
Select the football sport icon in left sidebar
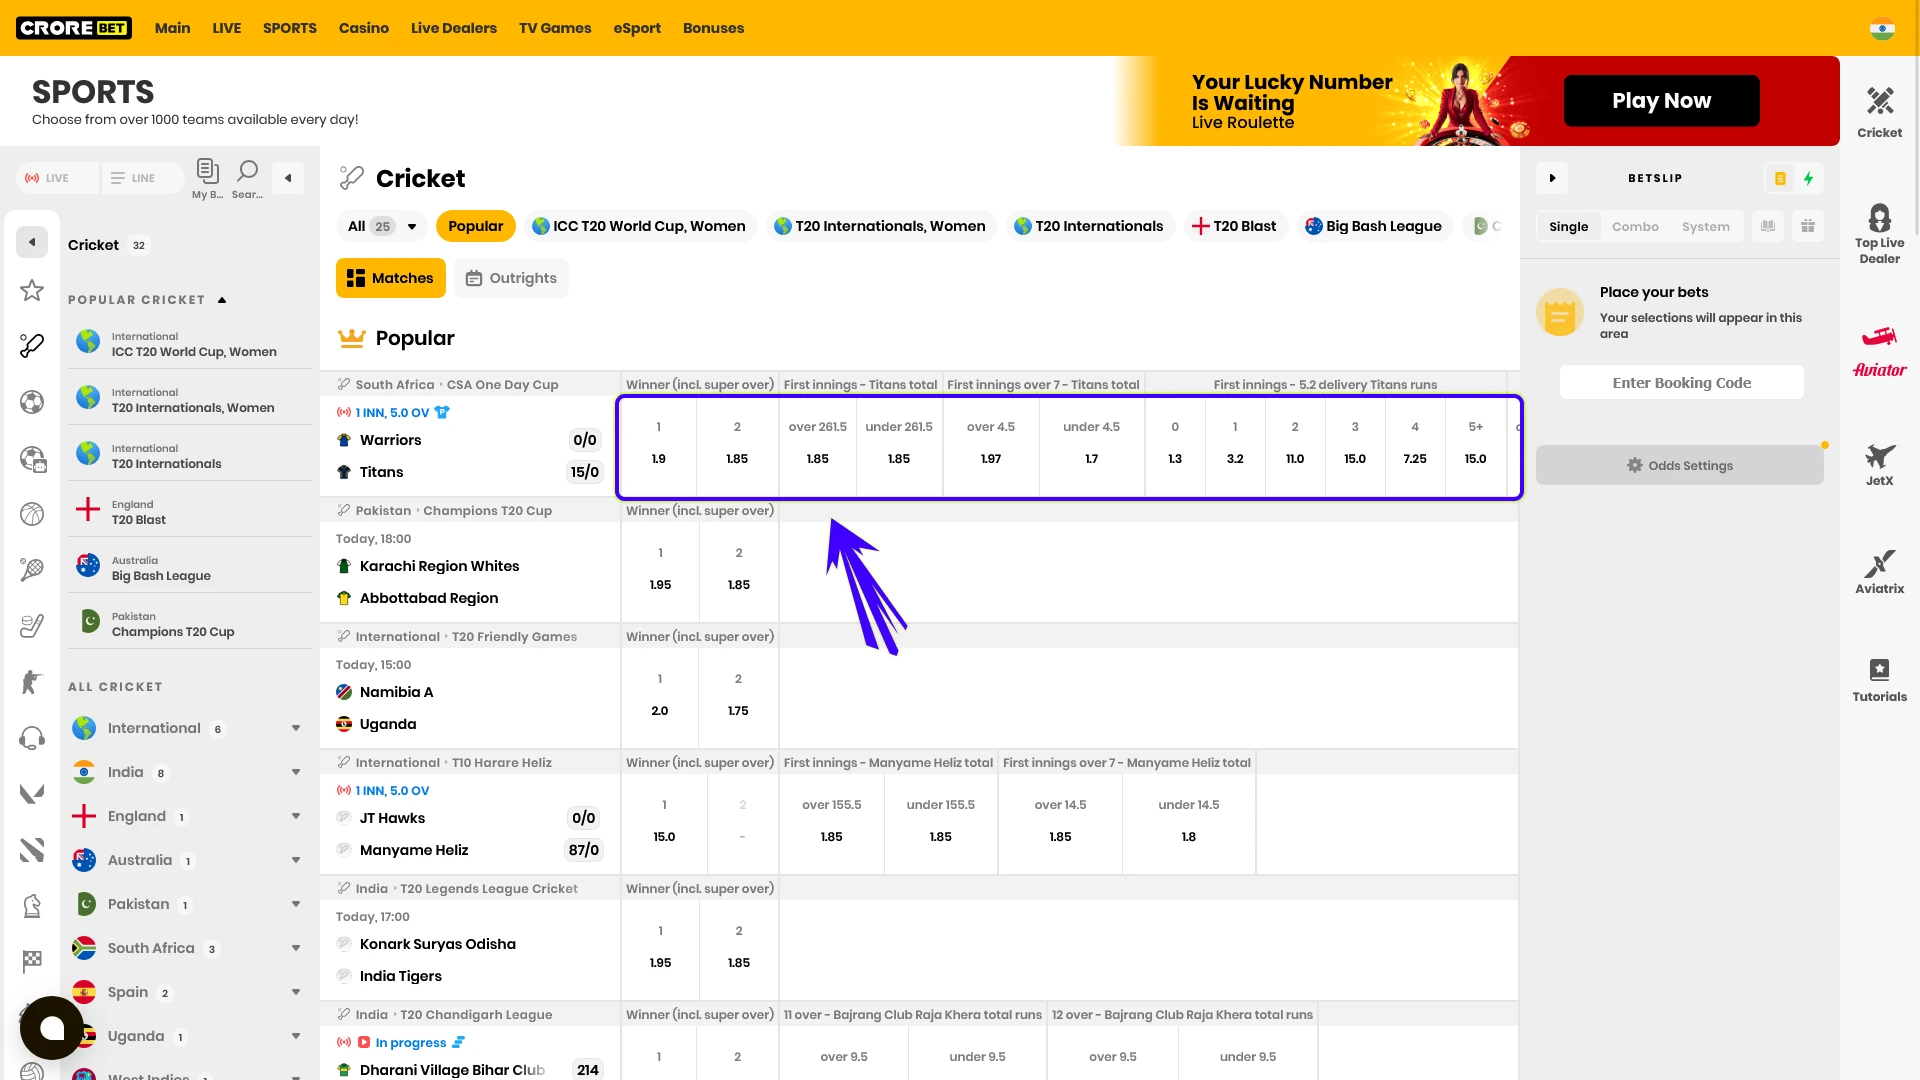pos(32,402)
